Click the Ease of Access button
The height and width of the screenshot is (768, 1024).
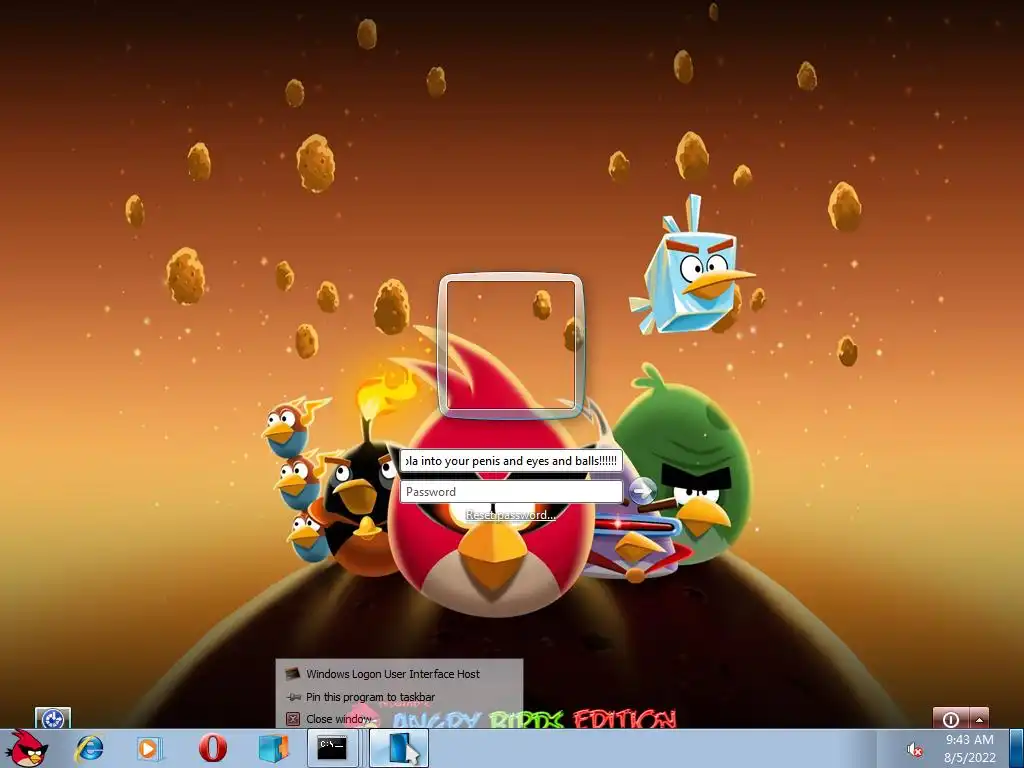point(53,719)
